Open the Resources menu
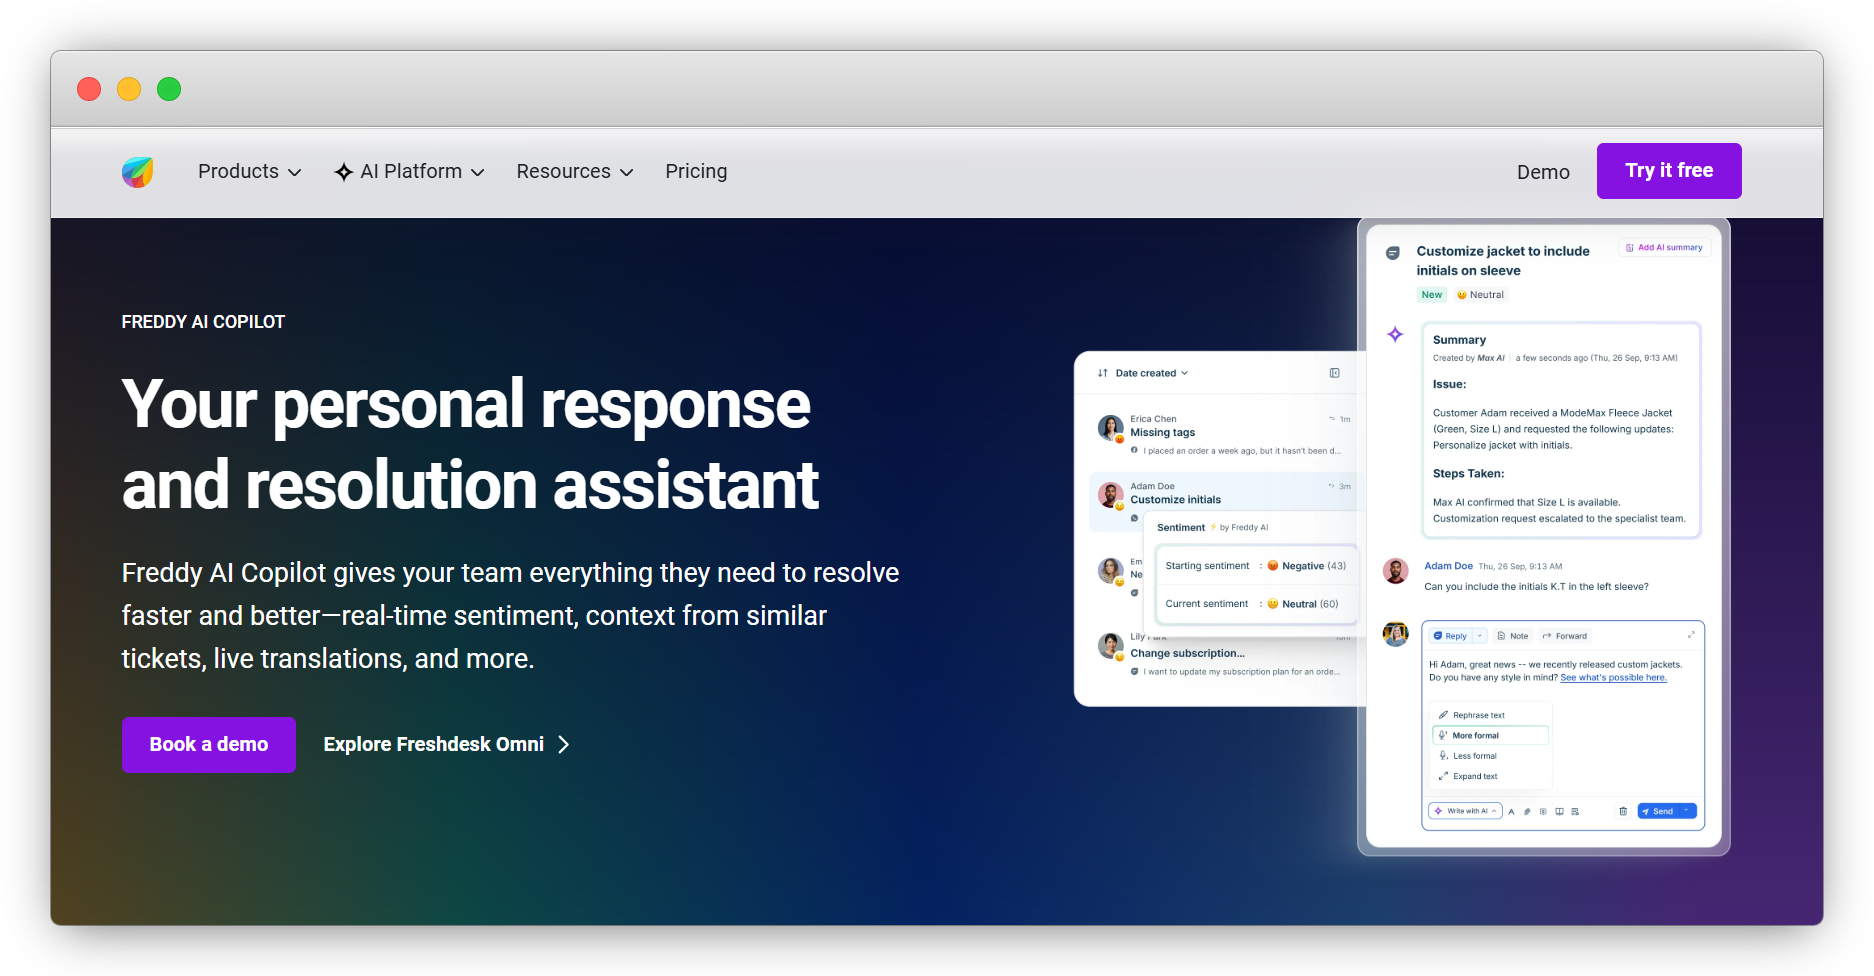Viewport: 1874px width, 976px height. click(x=575, y=172)
